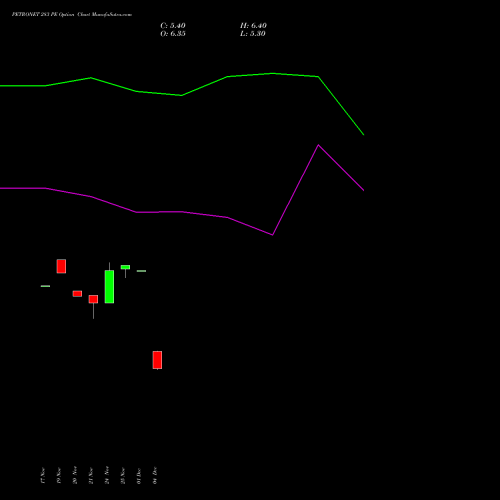The width and height of the screenshot is (500, 500).
Task: Click the red candlestick for 19 Nov
Action: click(x=61, y=266)
